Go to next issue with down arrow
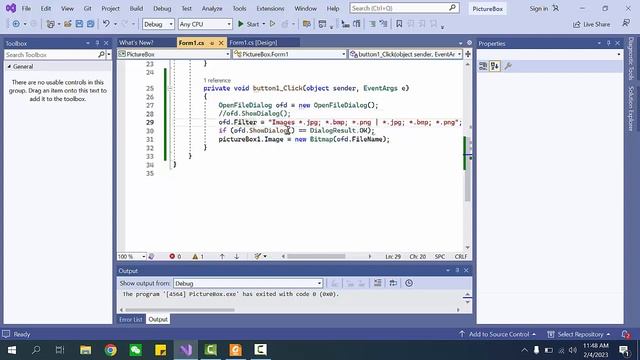The height and width of the screenshot is (360, 640). tap(237, 256)
